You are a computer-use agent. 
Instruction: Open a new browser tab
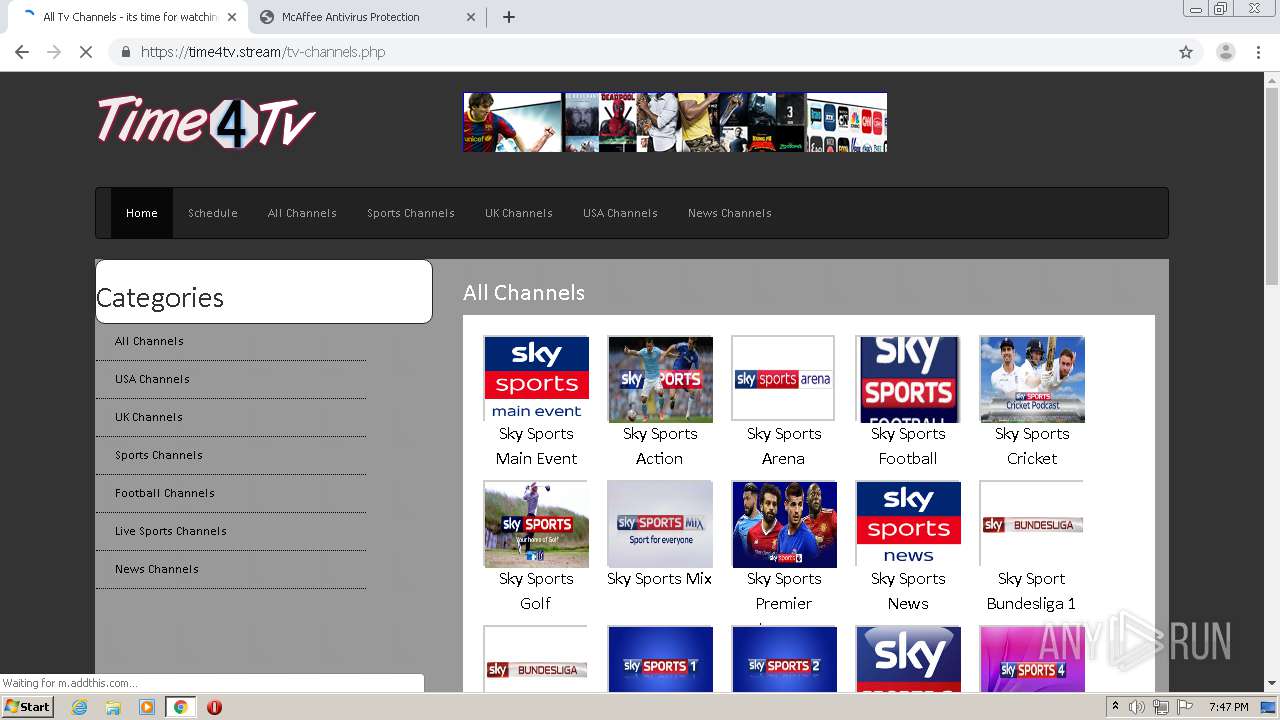point(509,17)
